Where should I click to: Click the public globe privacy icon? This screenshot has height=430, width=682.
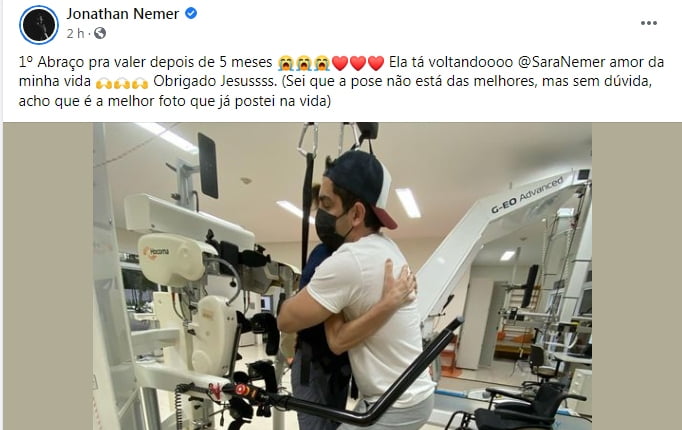[x=100, y=33]
